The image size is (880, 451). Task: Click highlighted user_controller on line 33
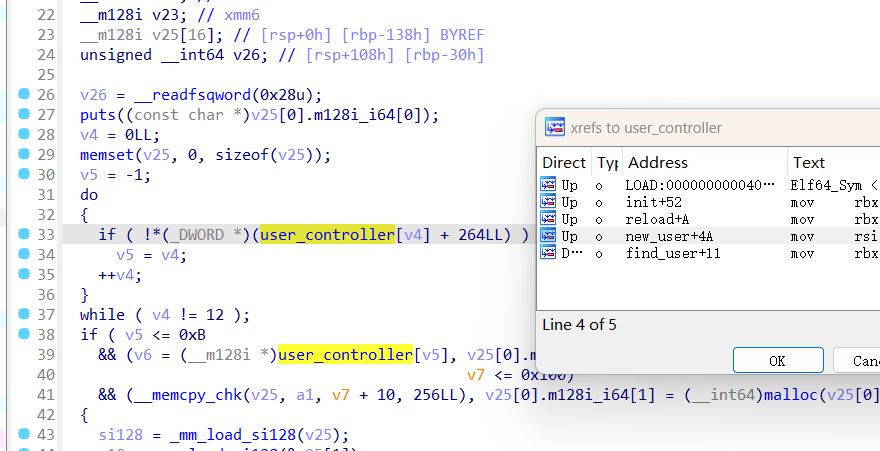(328, 235)
